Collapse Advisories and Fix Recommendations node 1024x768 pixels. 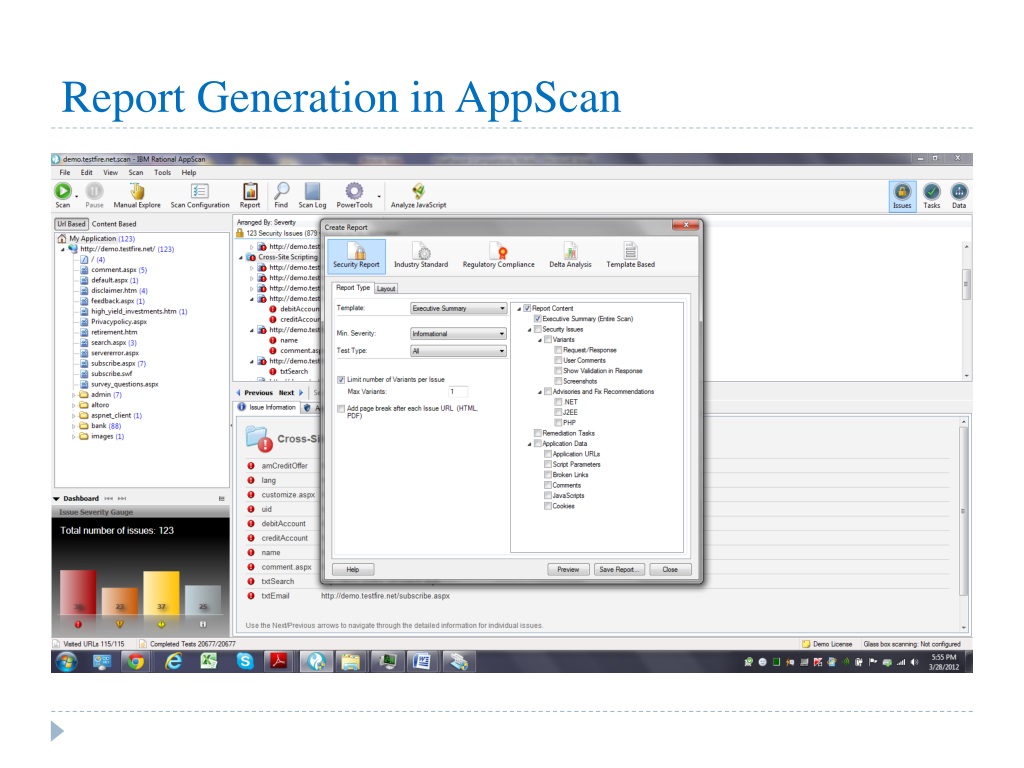[540, 392]
